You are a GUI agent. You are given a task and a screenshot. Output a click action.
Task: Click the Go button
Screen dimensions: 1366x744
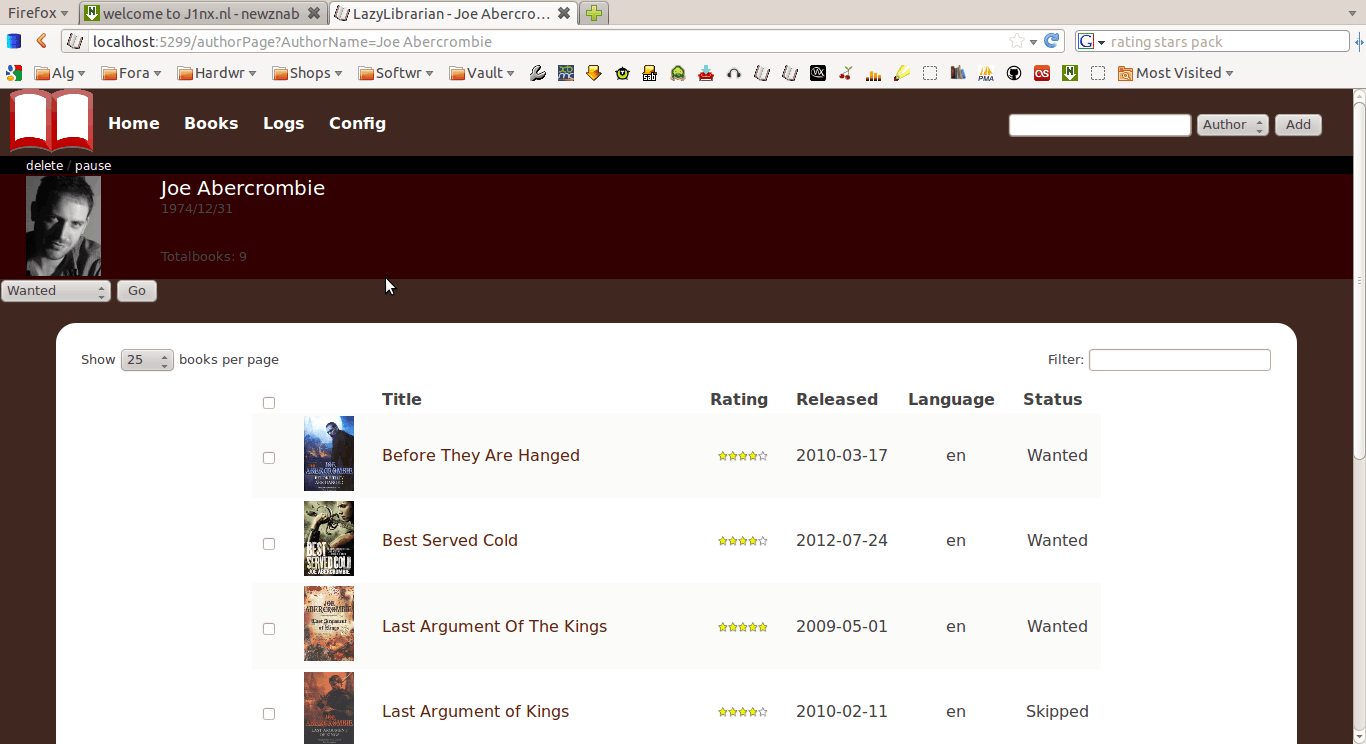click(137, 291)
